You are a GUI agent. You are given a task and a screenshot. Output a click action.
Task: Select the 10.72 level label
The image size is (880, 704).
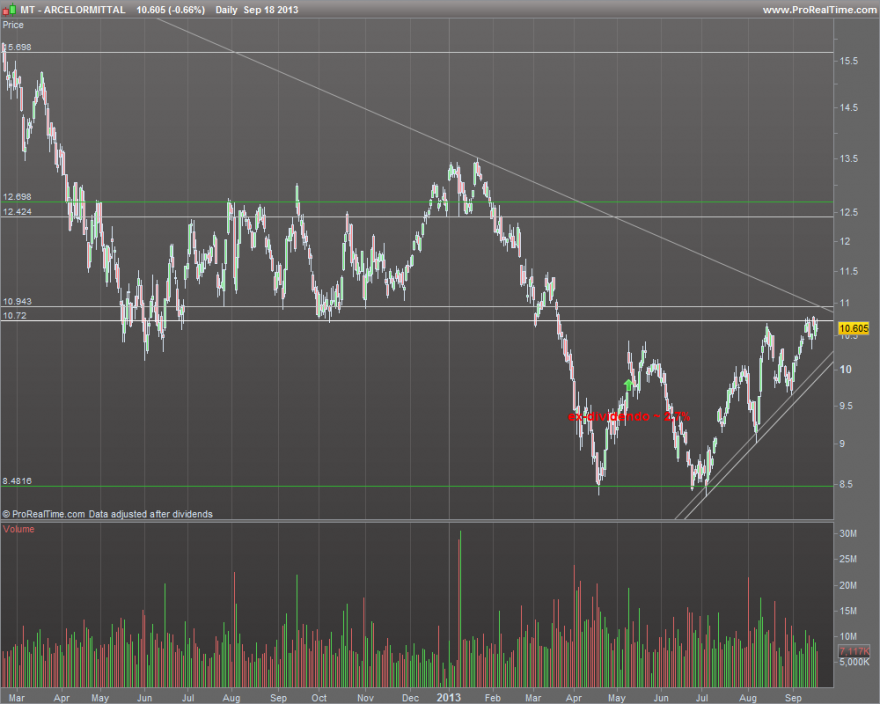coord(15,316)
